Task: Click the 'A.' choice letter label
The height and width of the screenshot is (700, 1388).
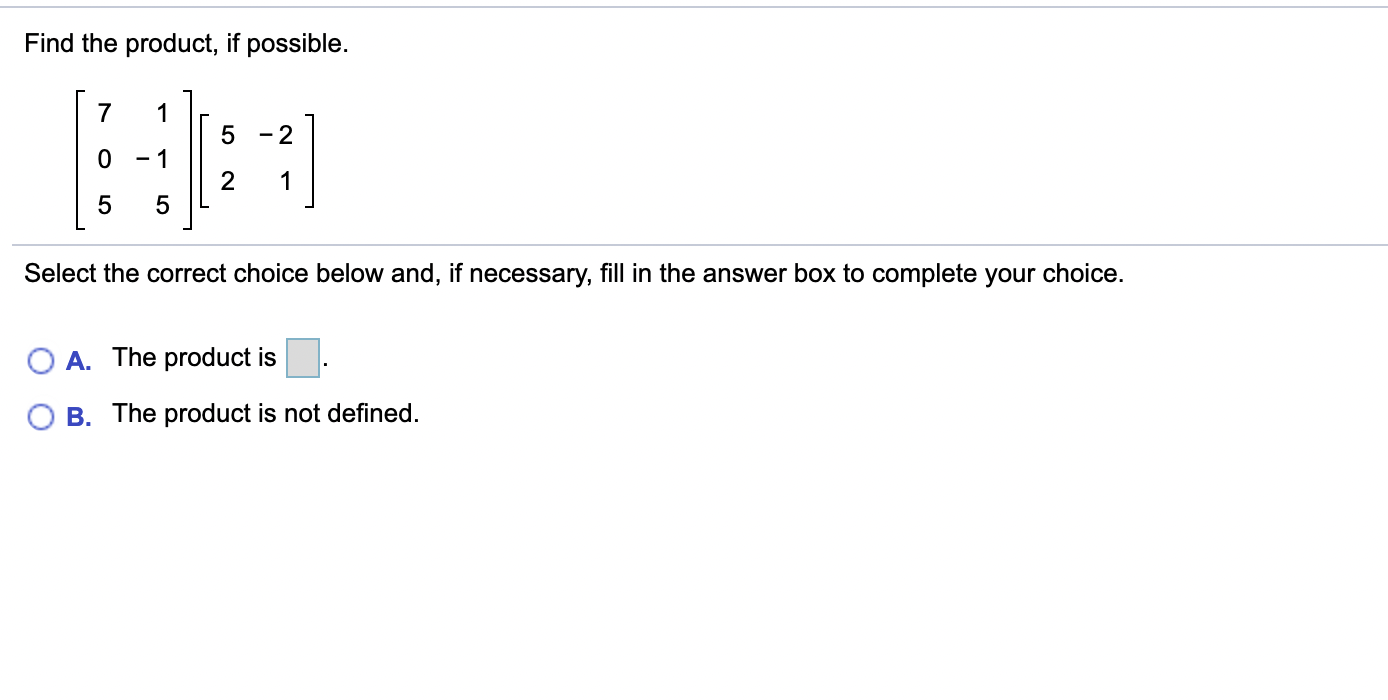Action: pos(80,360)
